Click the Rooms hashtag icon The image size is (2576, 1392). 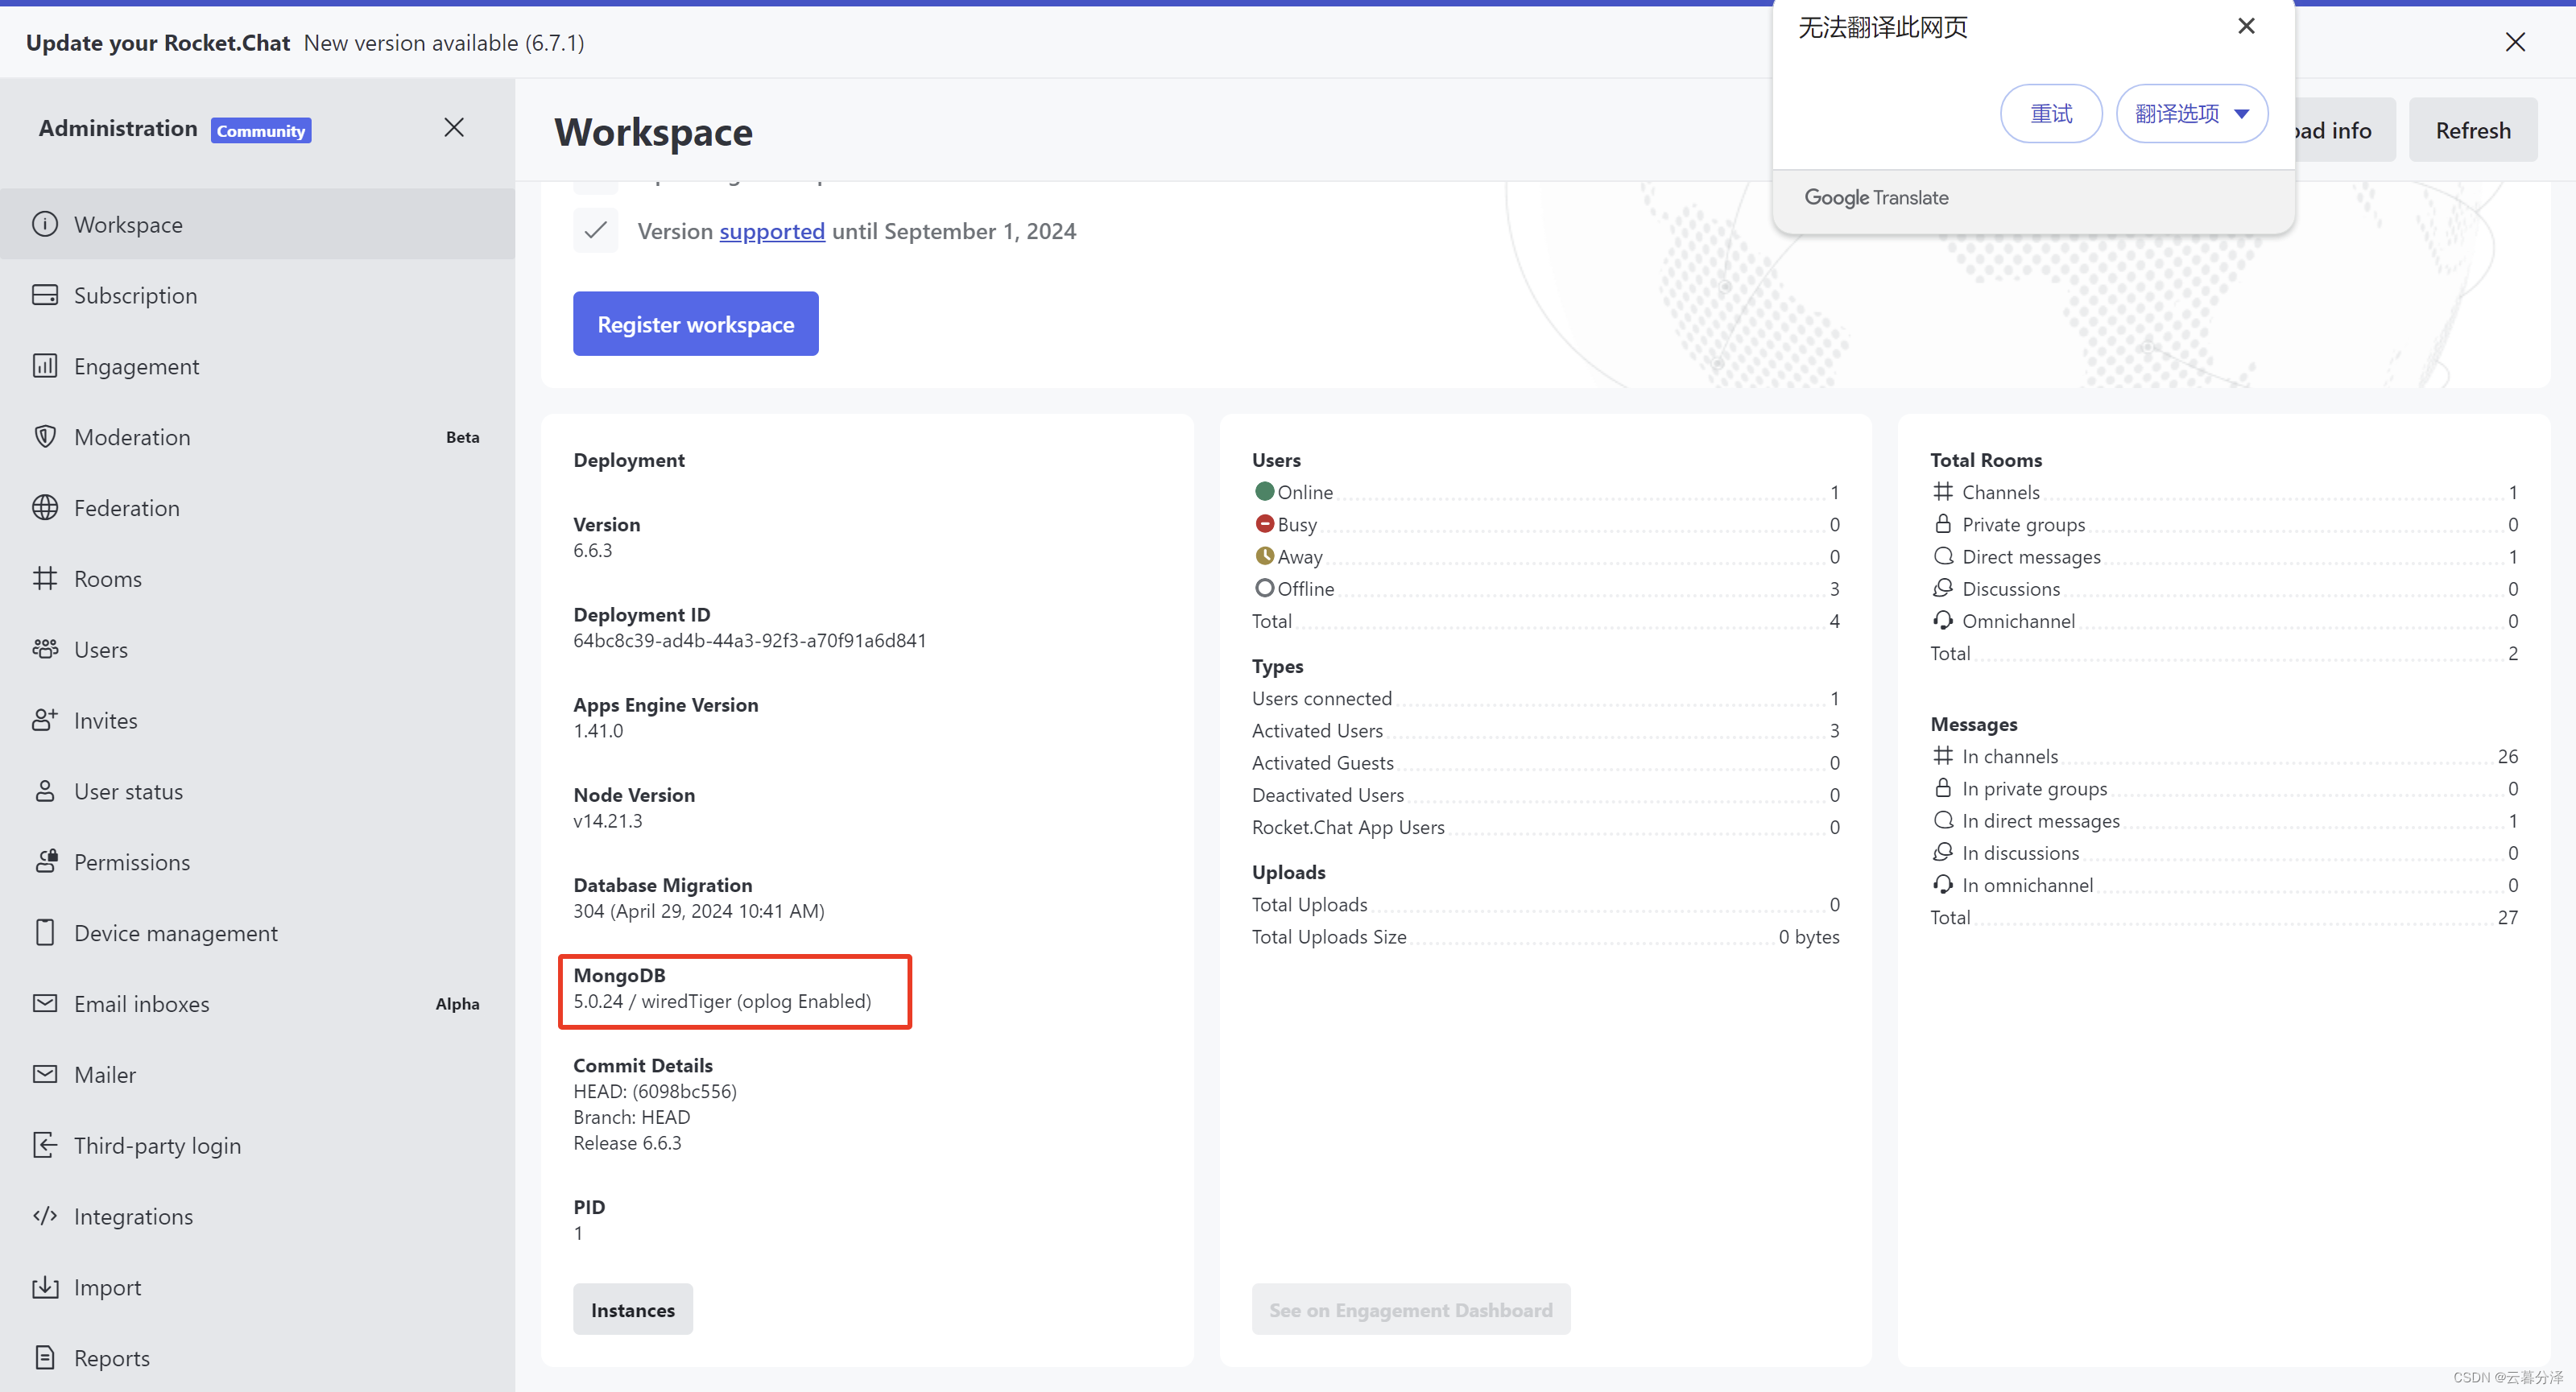click(x=45, y=578)
